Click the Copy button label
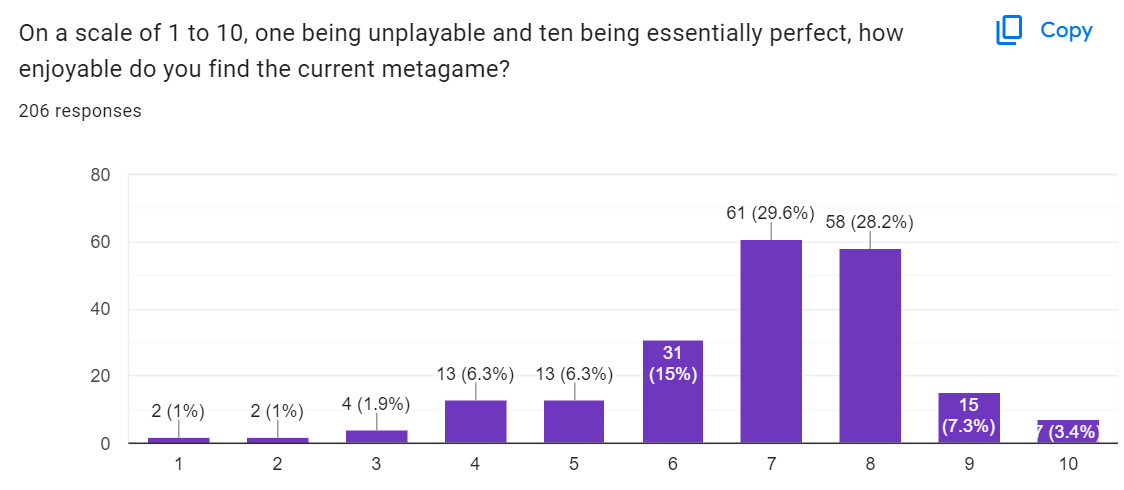 pyautogui.click(x=1066, y=30)
